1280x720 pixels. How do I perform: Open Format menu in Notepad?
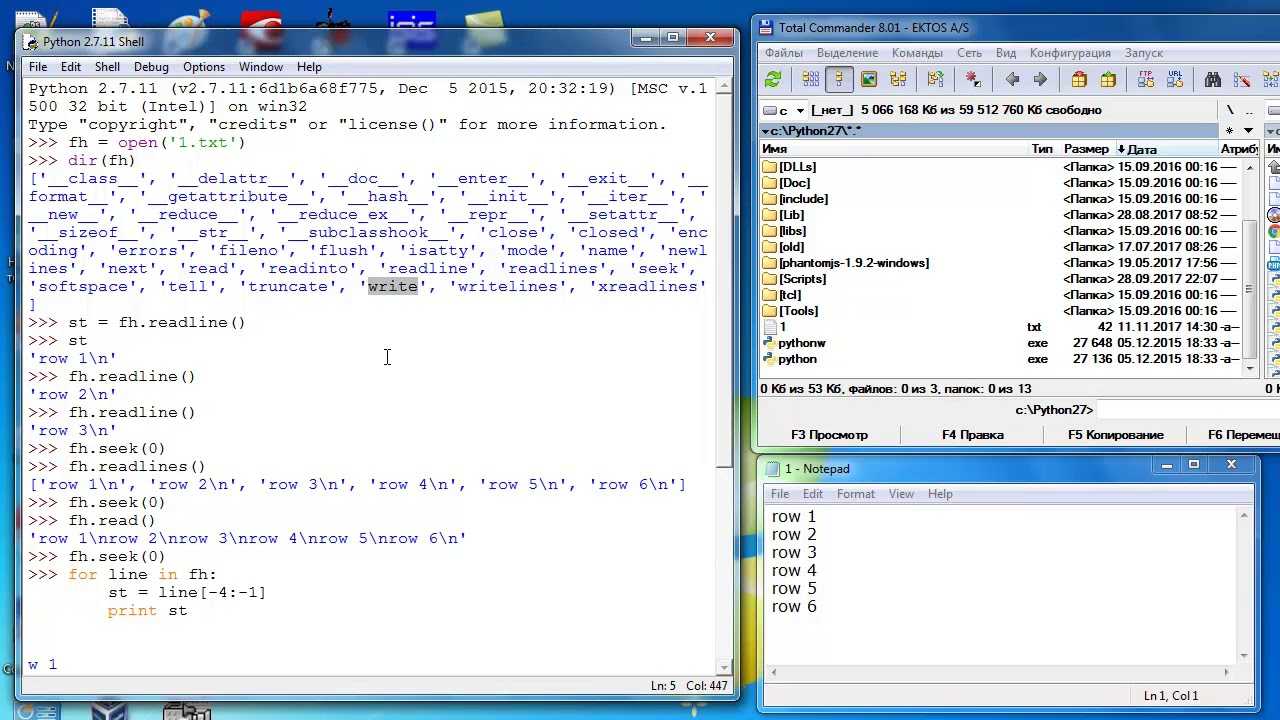coord(855,494)
